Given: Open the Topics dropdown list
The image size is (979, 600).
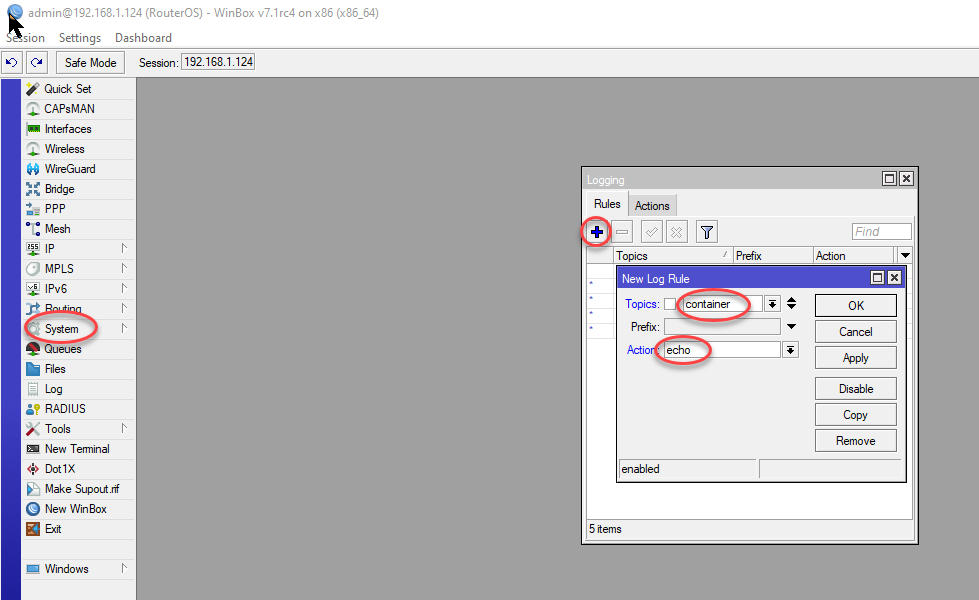Looking at the screenshot, I should click(772, 304).
